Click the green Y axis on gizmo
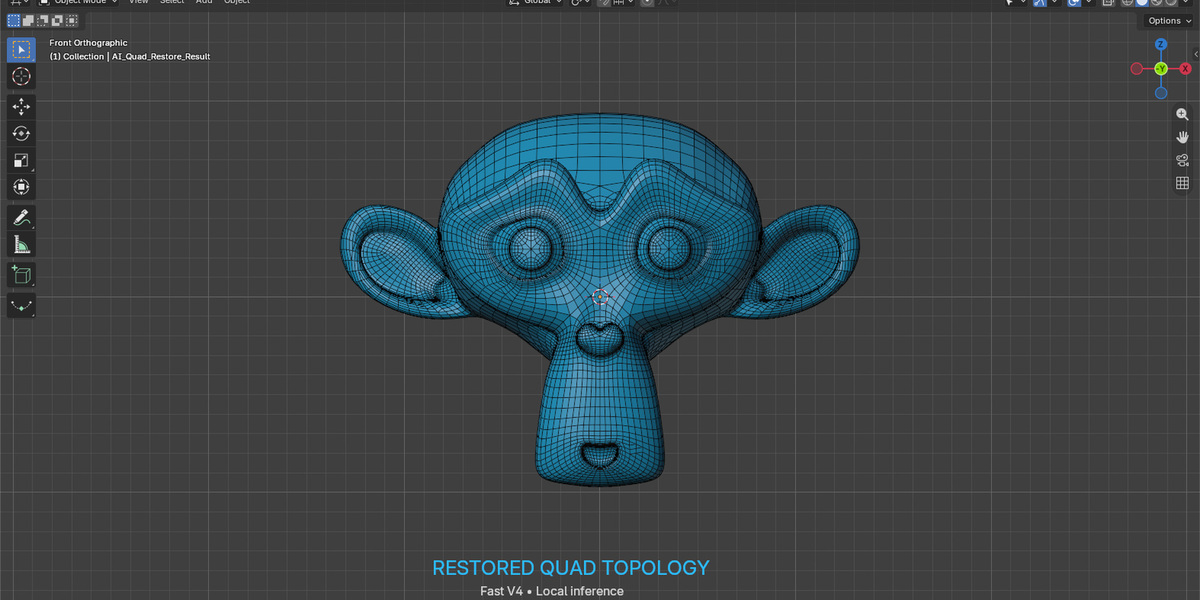This screenshot has width=1200, height=600. (1161, 68)
